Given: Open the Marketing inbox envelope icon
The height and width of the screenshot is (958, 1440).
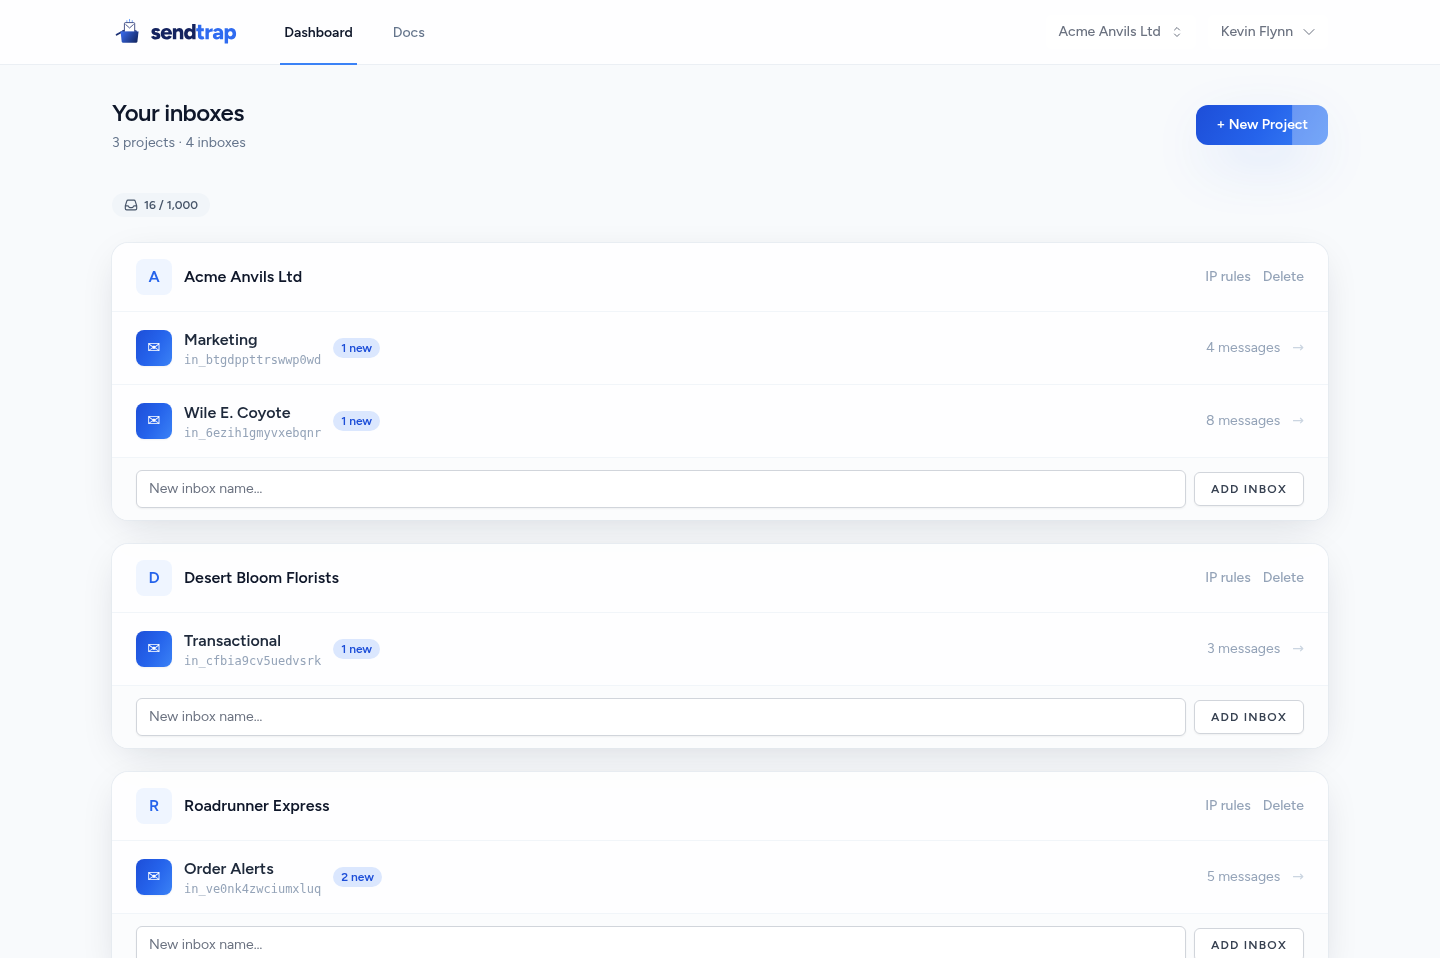Looking at the screenshot, I should pyautogui.click(x=154, y=348).
